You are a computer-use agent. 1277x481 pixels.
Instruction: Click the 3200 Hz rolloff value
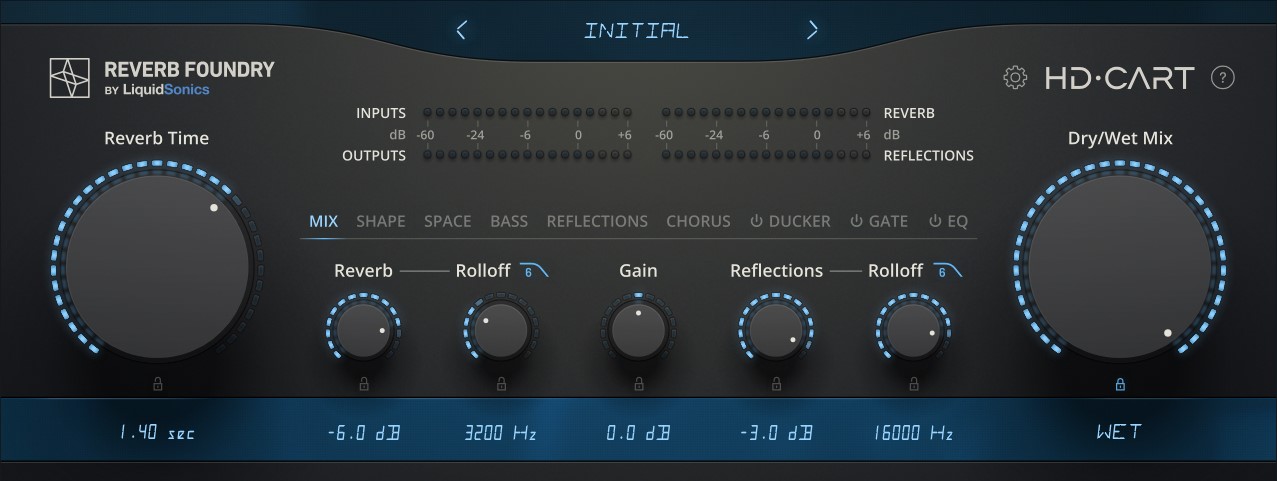click(x=501, y=433)
